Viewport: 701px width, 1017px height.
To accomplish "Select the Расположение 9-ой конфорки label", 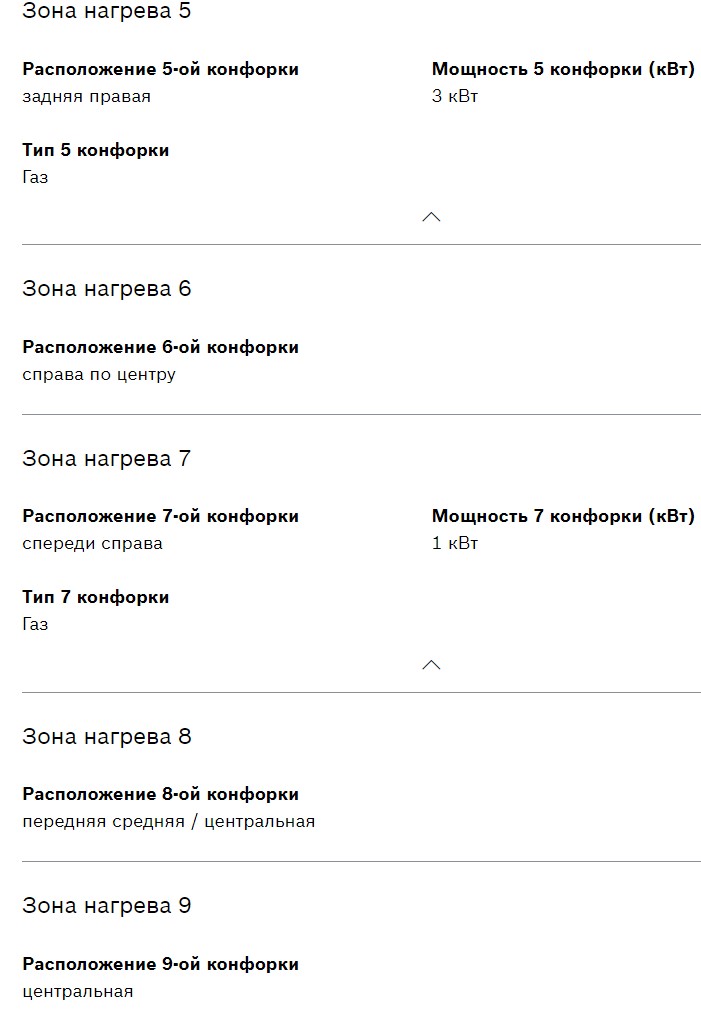I will pyautogui.click(x=160, y=965).
